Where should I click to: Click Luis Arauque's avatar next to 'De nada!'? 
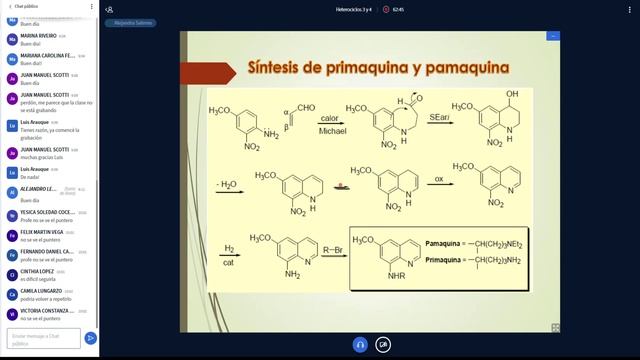click(12, 173)
